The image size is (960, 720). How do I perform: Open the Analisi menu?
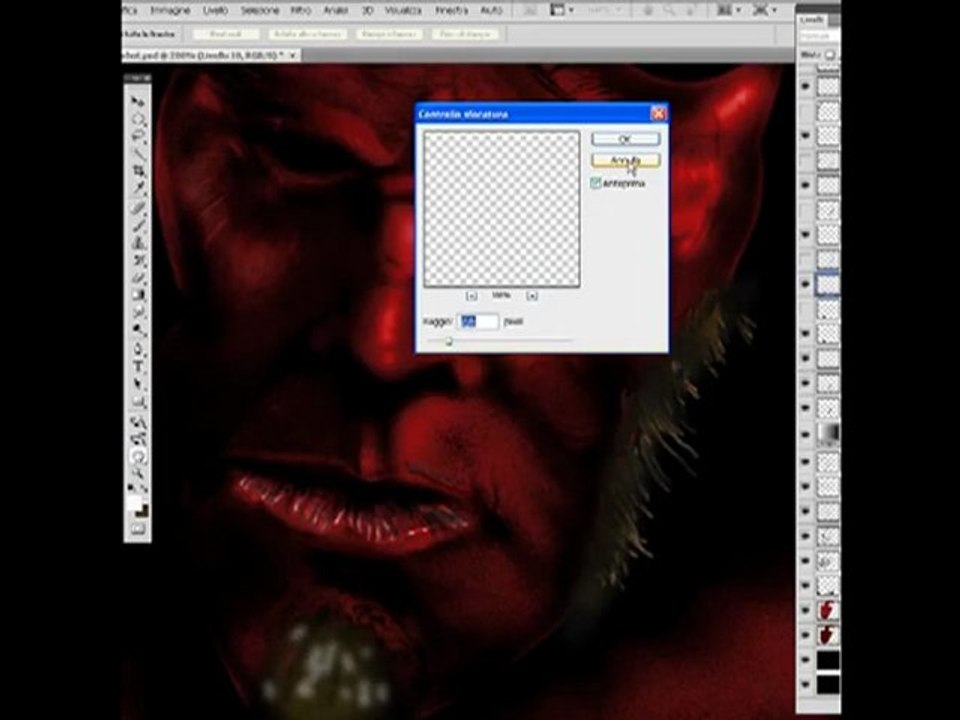(x=336, y=10)
